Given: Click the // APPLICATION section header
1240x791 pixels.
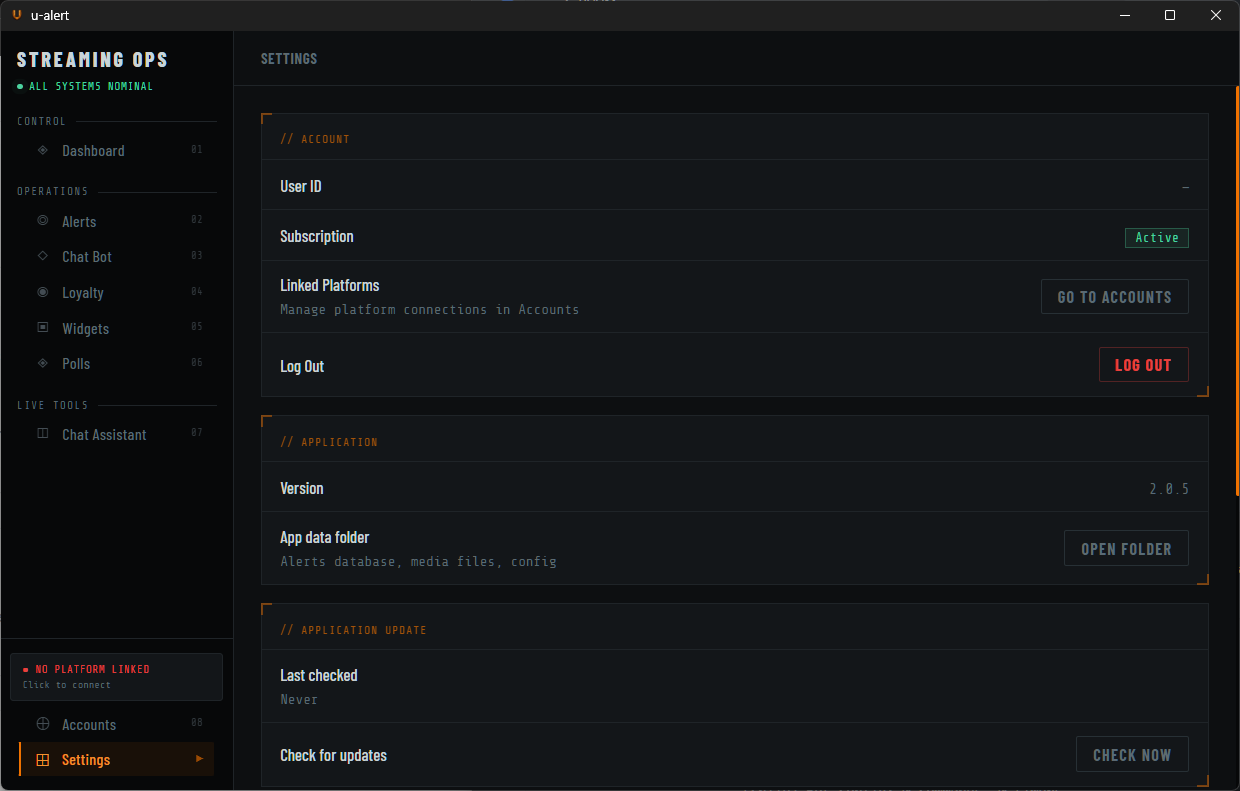Looking at the screenshot, I should pos(329,442).
